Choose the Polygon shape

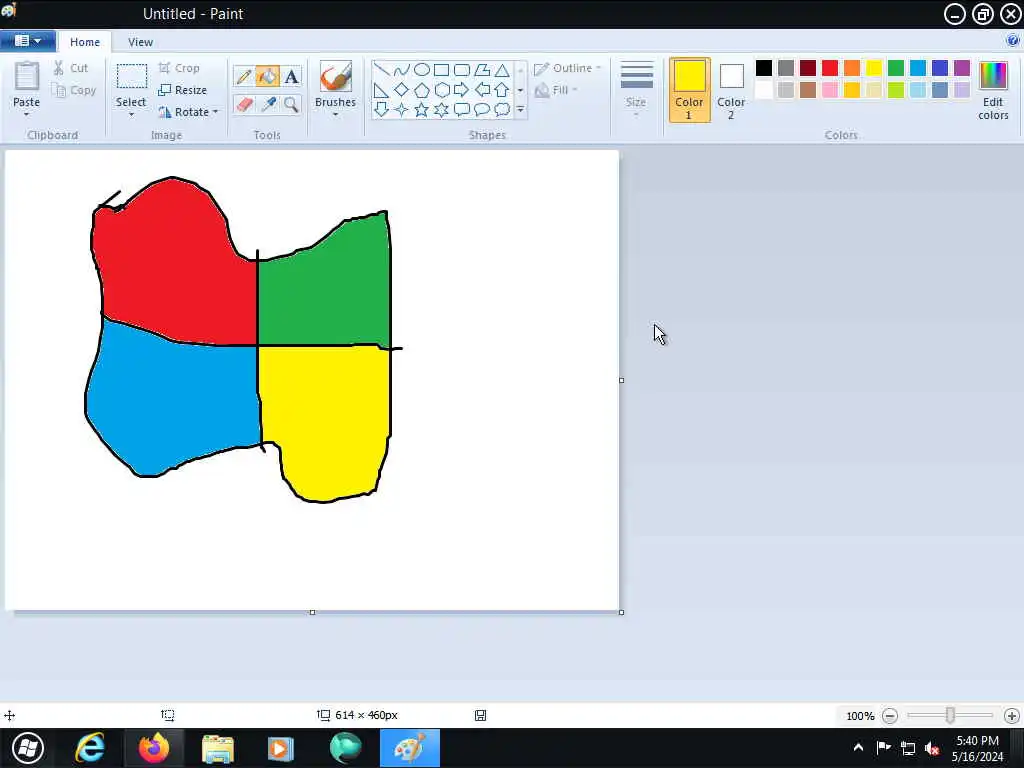click(482, 70)
